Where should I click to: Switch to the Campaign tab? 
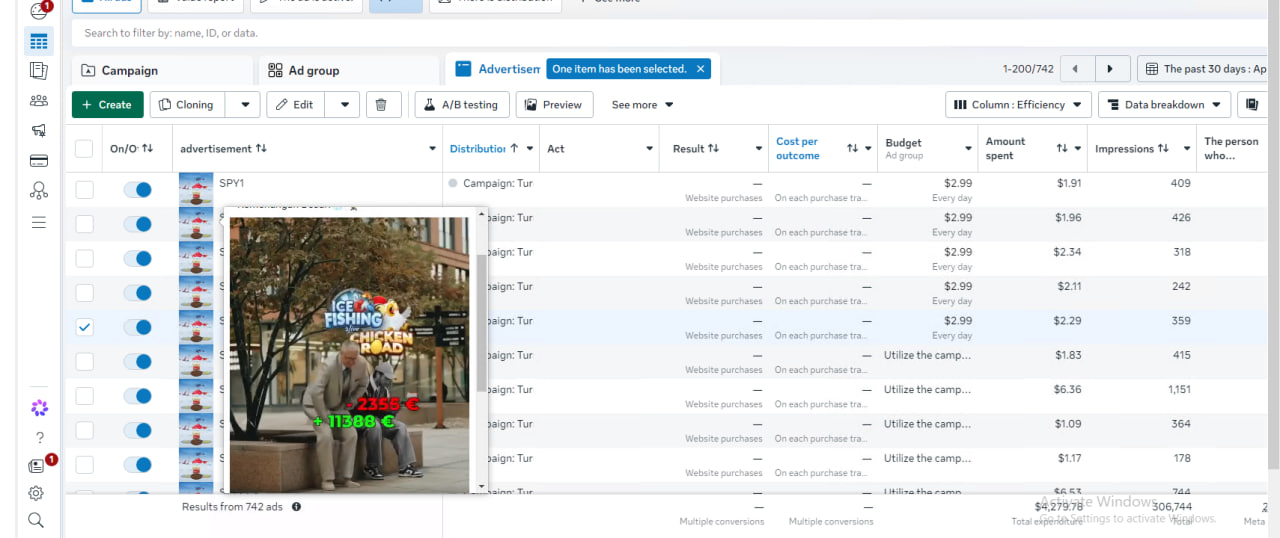click(161, 70)
